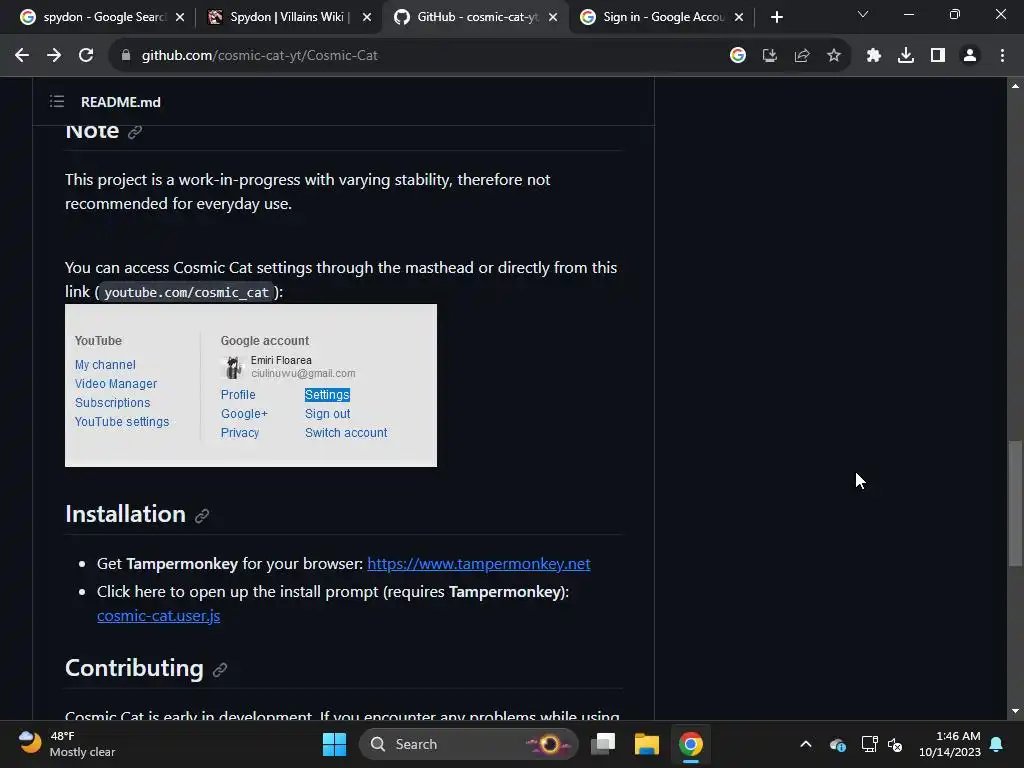The height and width of the screenshot is (768, 1024).
Task: Go back to the previous page
Action: point(22,56)
